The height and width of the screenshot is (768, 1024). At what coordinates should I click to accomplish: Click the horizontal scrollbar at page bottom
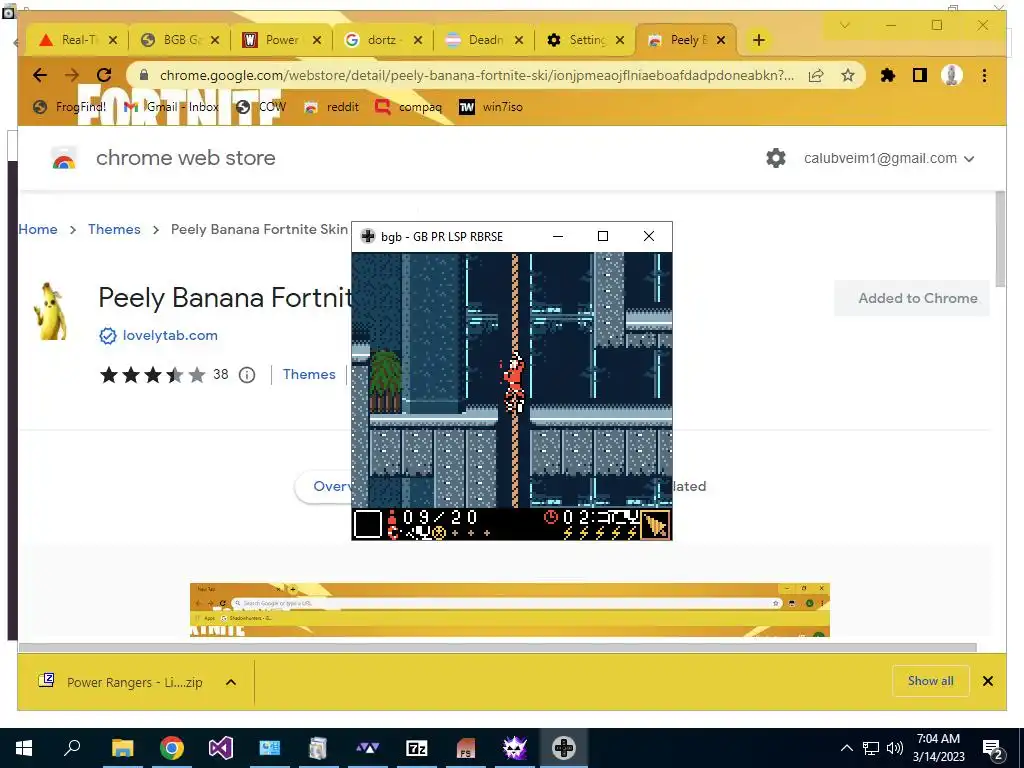tap(498, 647)
